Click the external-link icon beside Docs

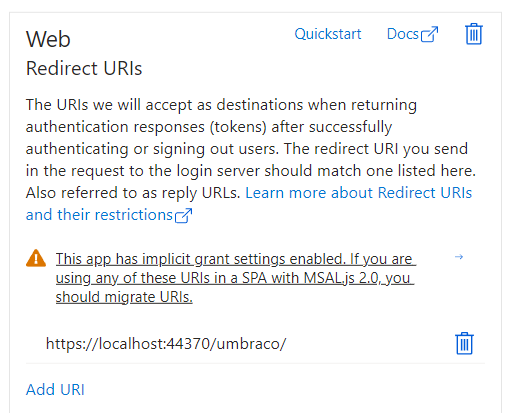tap(429, 34)
